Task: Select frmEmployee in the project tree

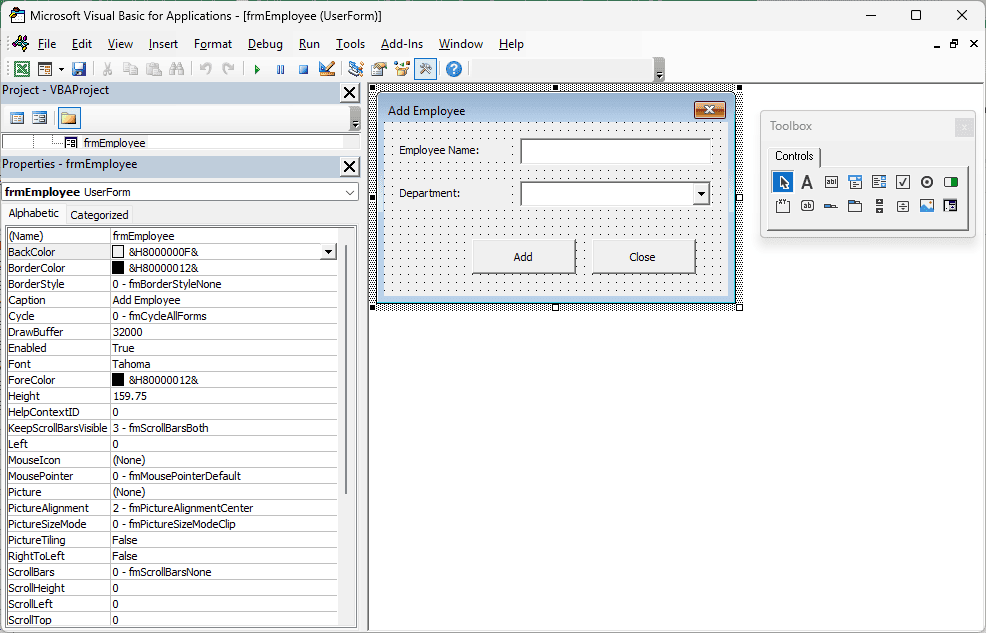Action: pos(114,143)
